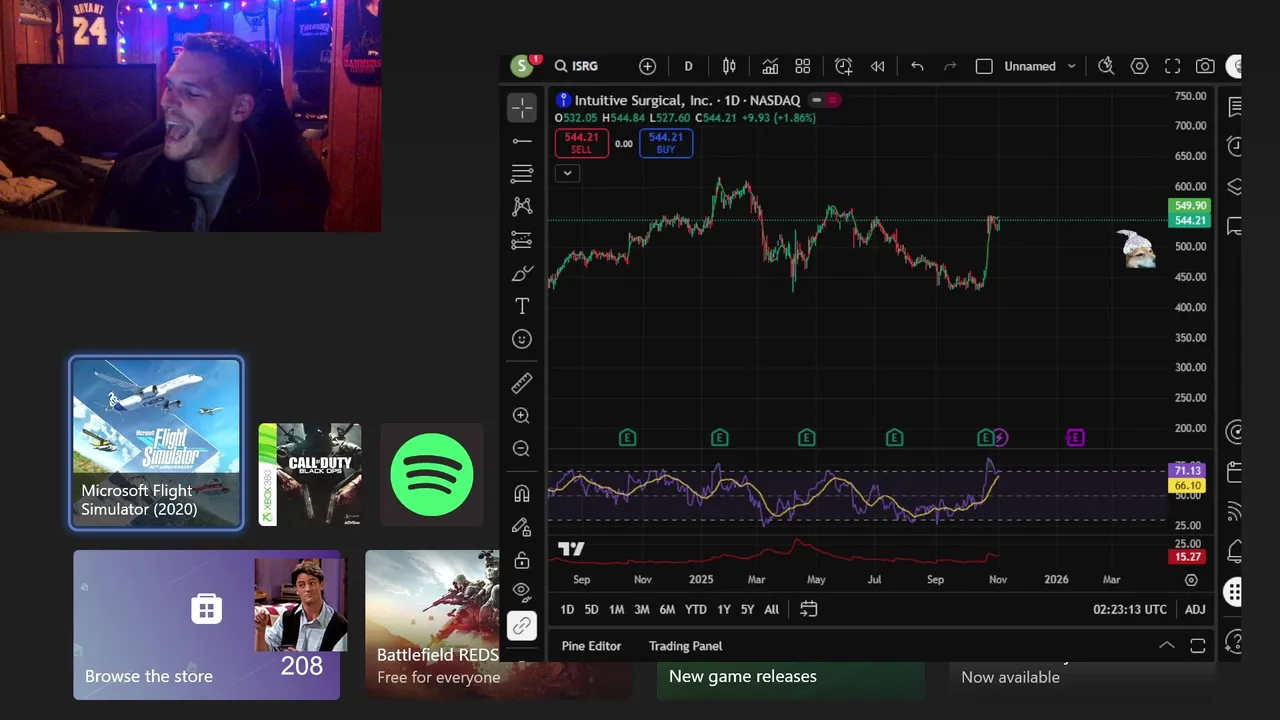The width and height of the screenshot is (1280, 720).
Task: Show All time range
Action: [x=772, y=609]
